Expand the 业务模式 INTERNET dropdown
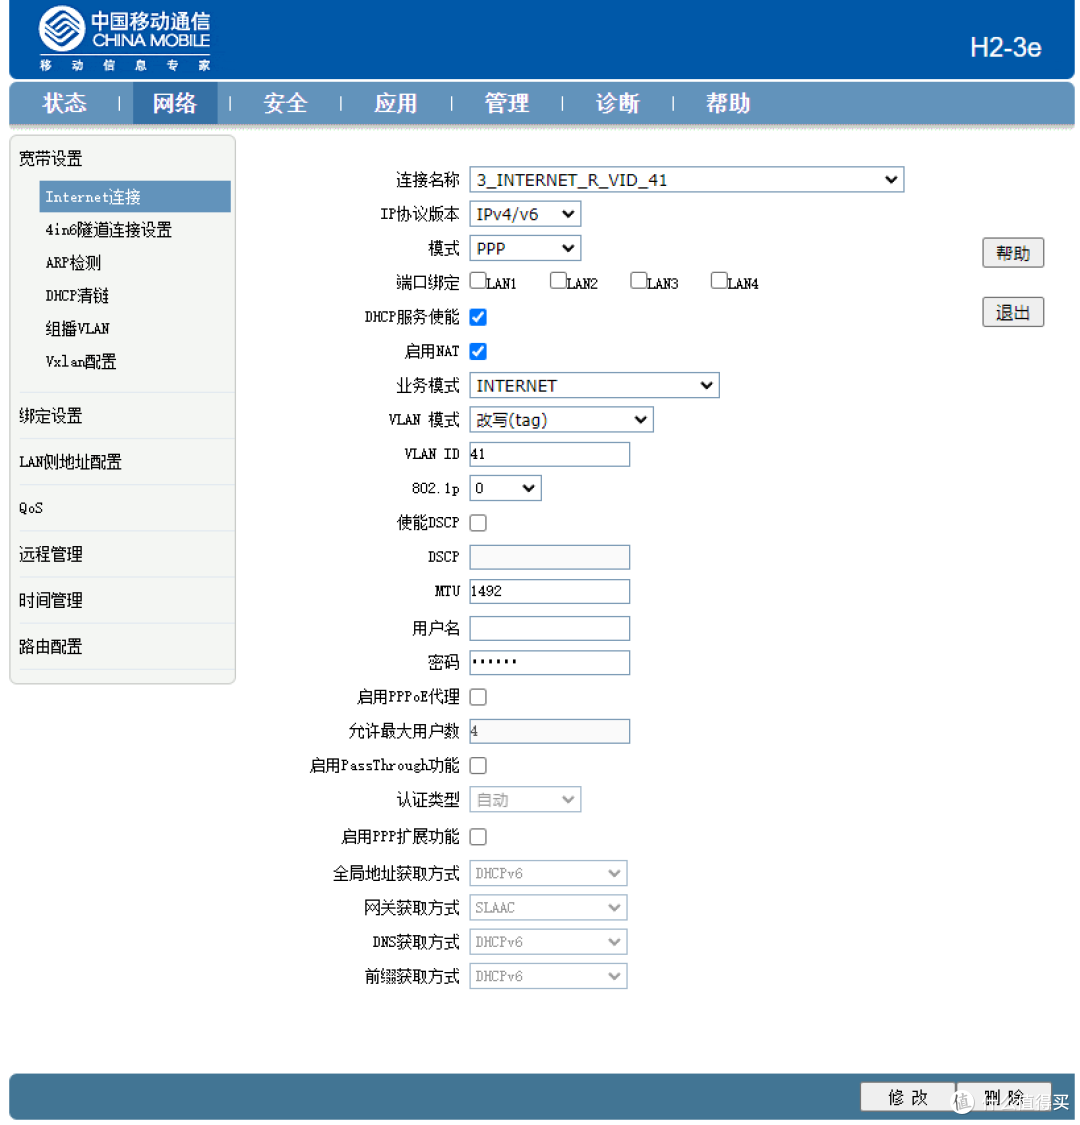This screenshot has height=1125, width=1080. tap(595, 385)
